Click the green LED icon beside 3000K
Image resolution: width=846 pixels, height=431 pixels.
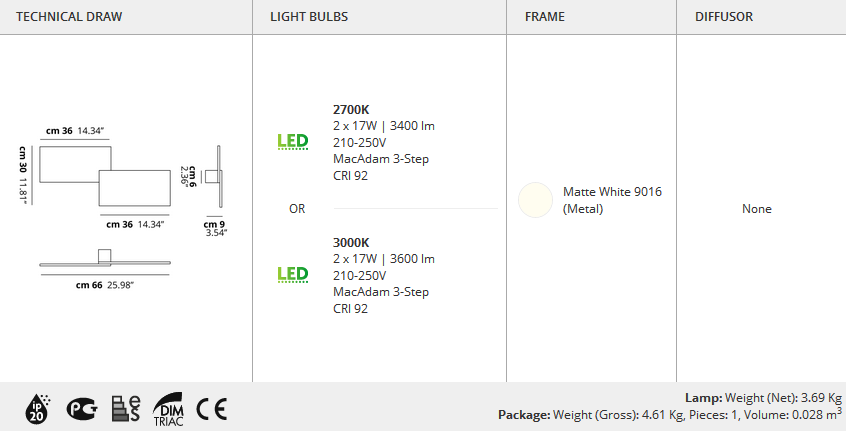tap(292, 275)
